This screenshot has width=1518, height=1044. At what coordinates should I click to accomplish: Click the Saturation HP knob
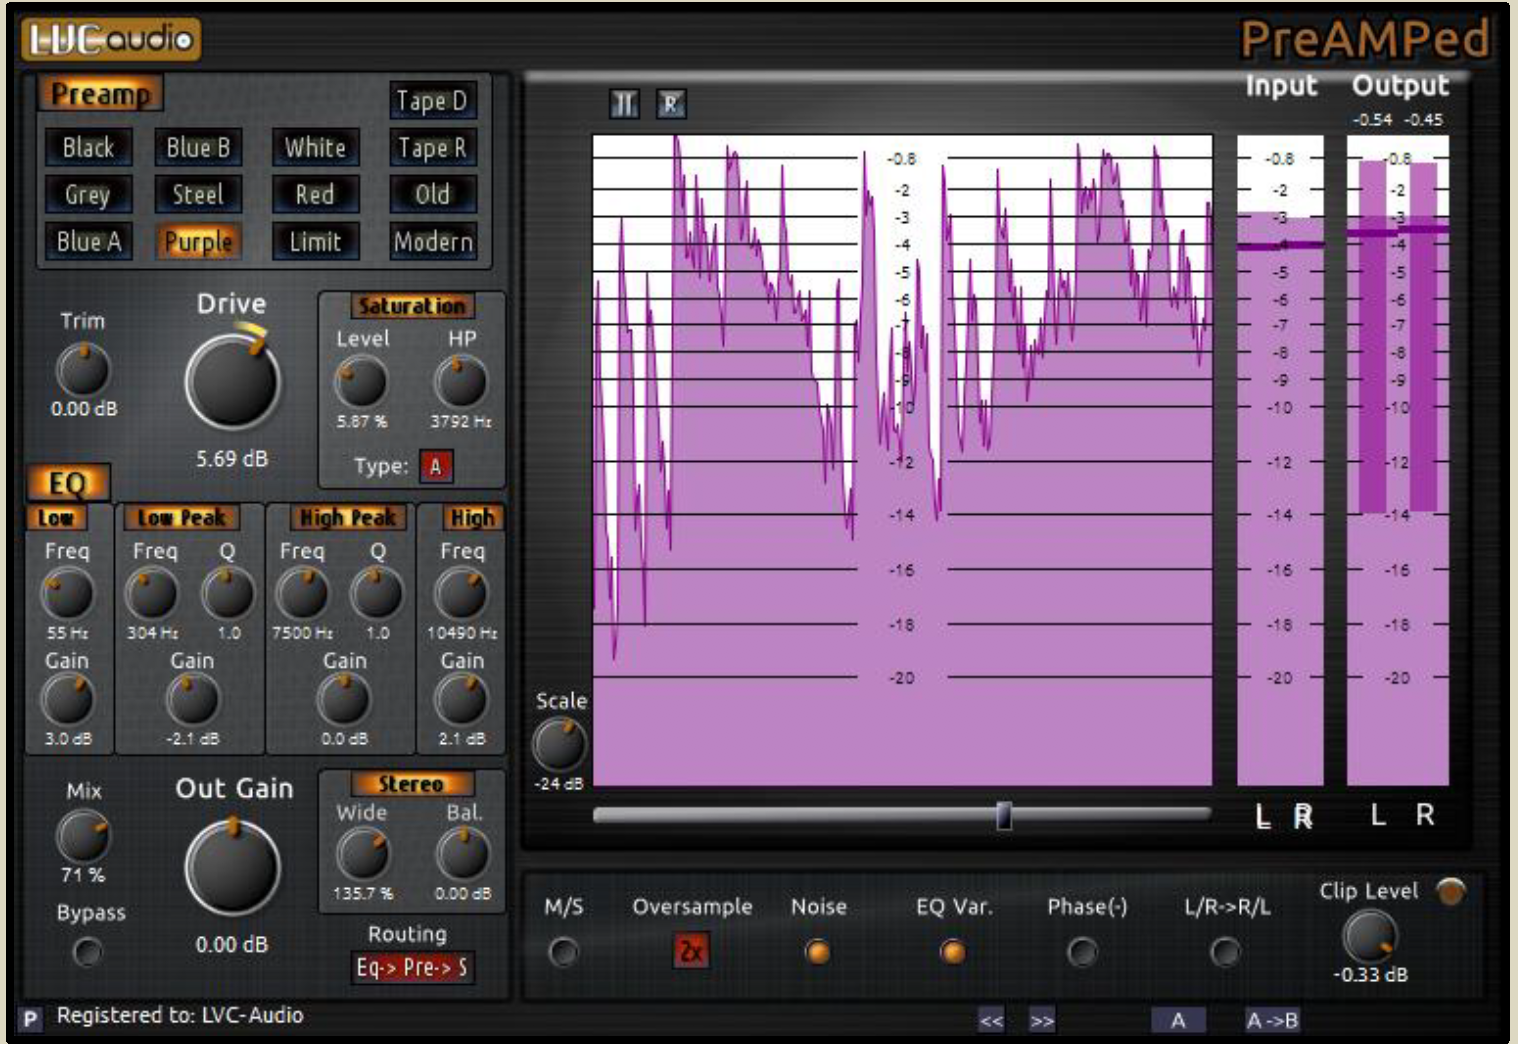click(x=460, y=382)
